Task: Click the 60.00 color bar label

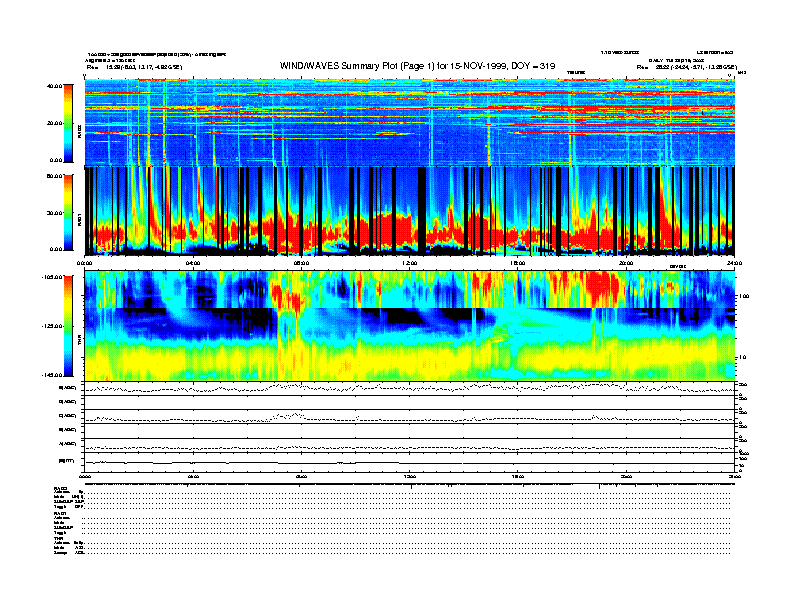Action: [x=55, y=176]
